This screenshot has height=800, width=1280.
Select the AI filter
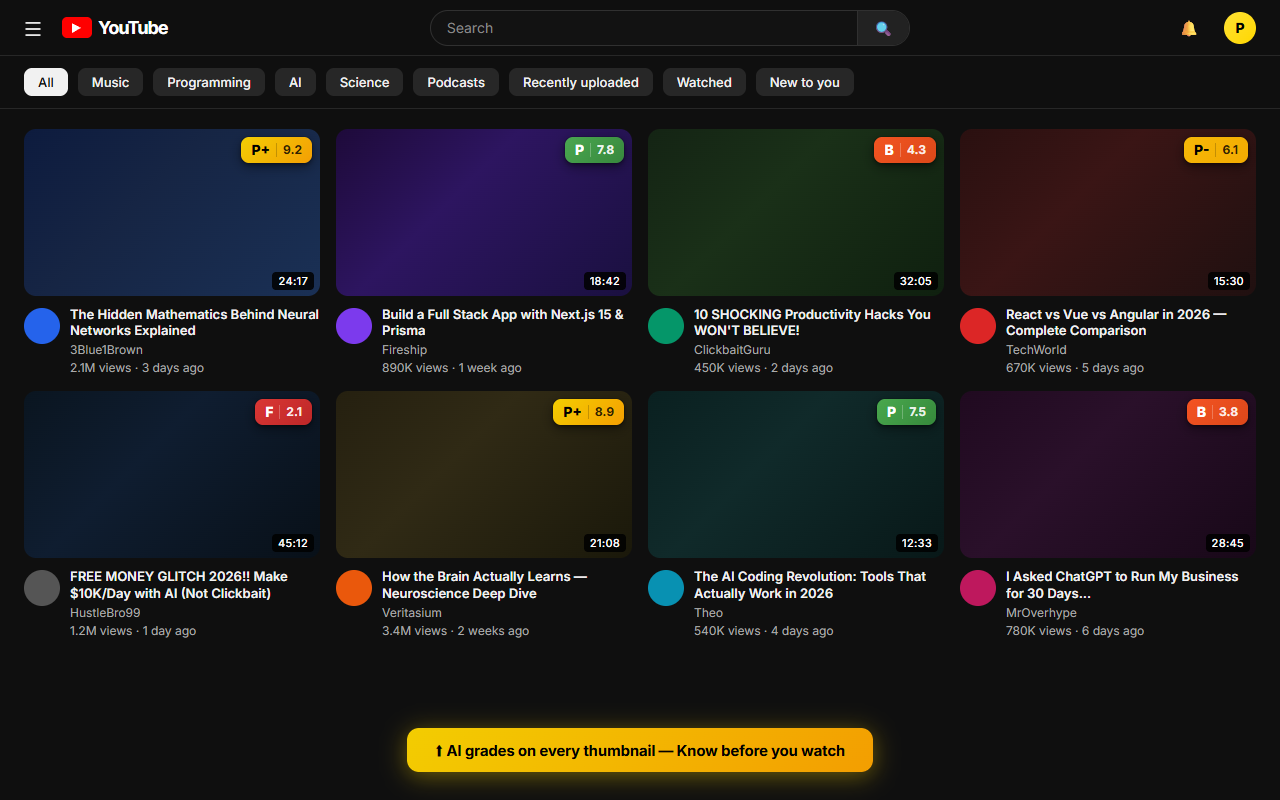295,82
